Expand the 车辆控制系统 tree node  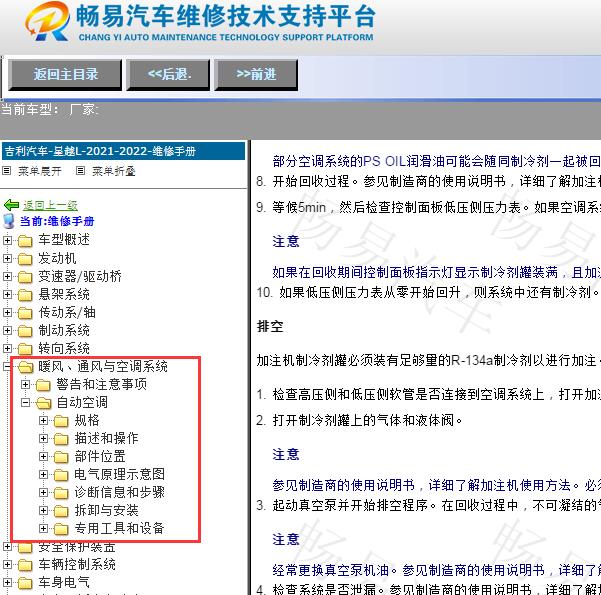[7, 565]
